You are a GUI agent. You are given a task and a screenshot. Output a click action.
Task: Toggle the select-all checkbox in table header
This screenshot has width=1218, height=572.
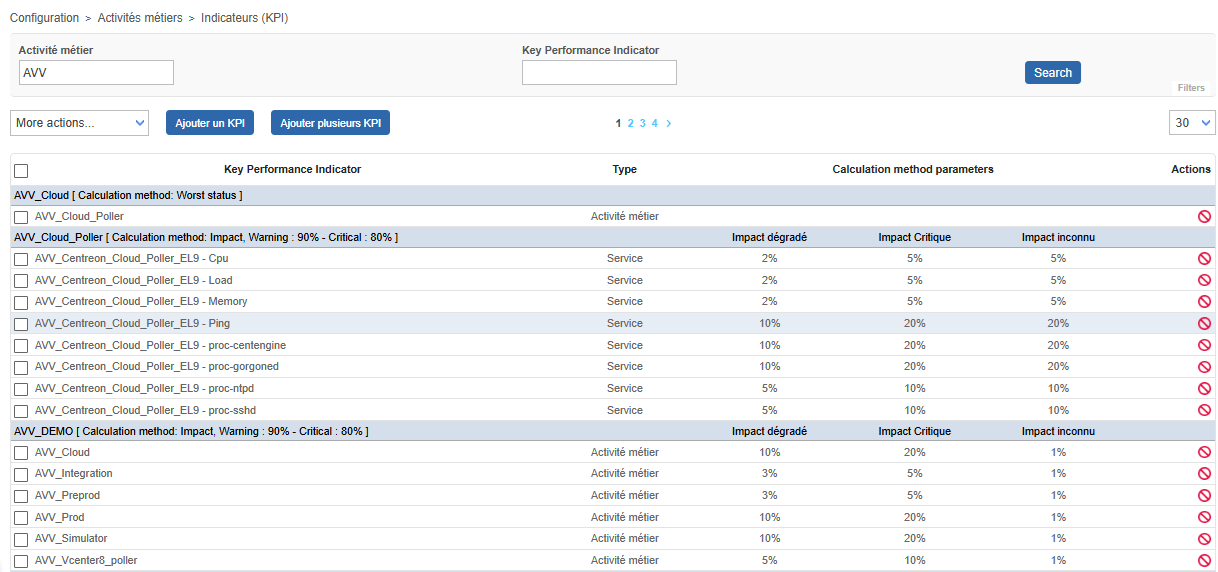(21, 171)
